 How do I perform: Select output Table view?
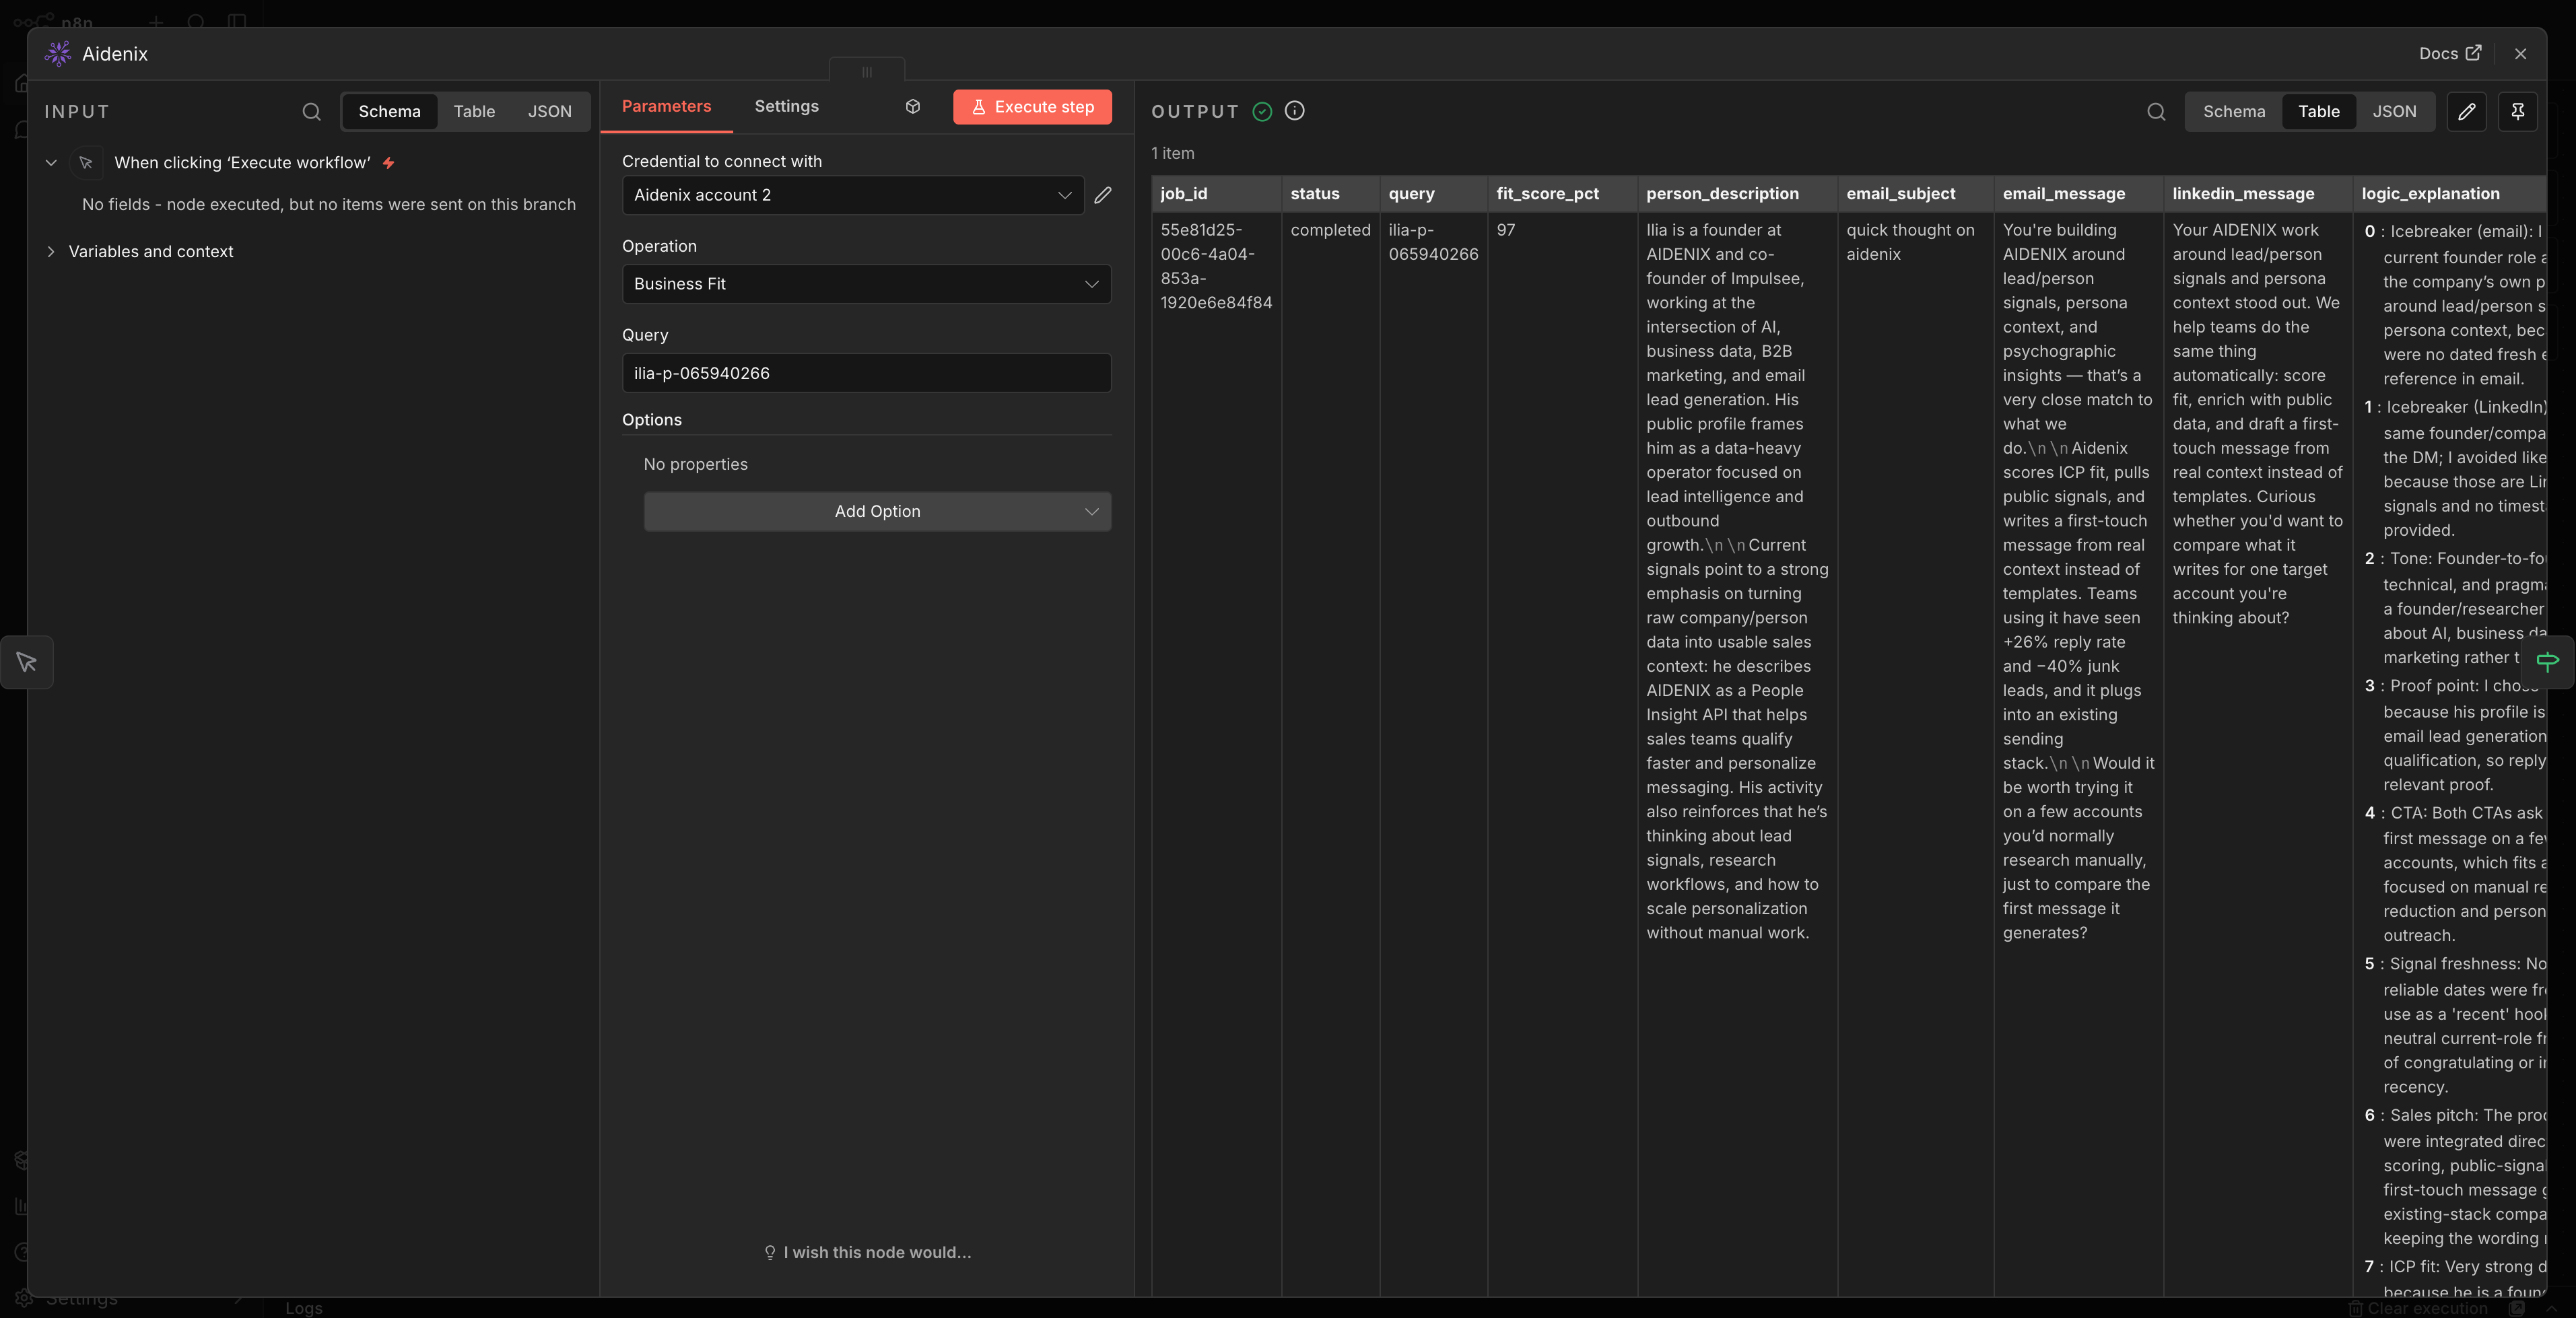tap(2318, 111)
